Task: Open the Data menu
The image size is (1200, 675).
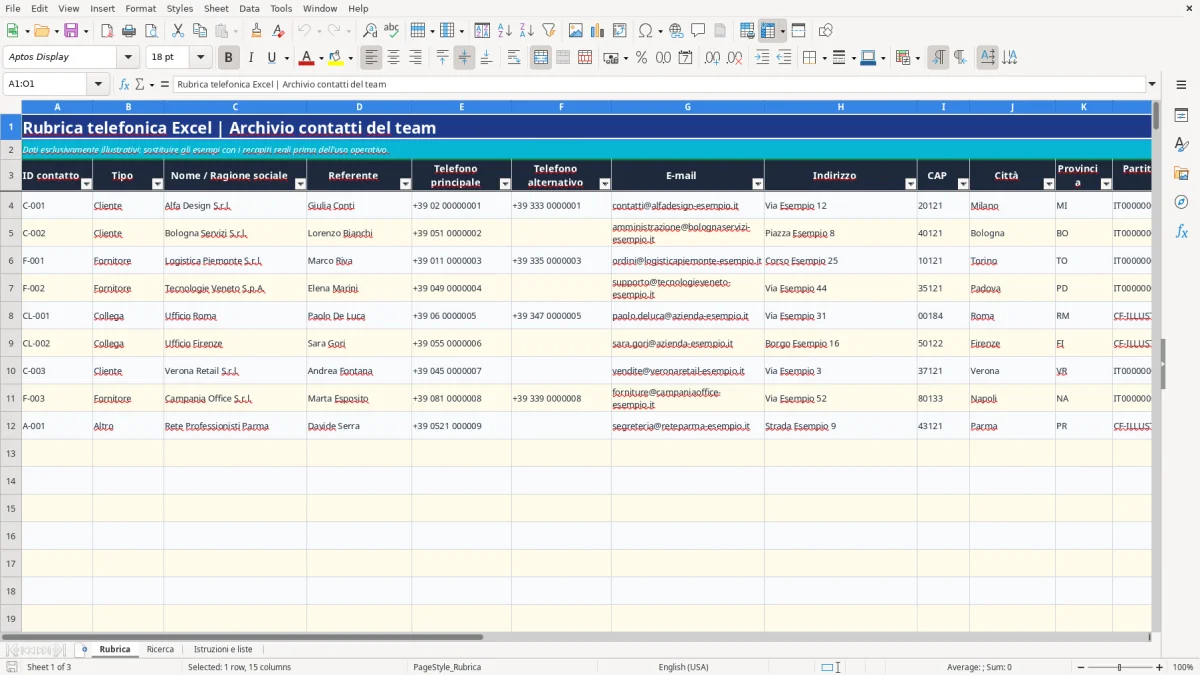Action: click(x=249, y=8)
